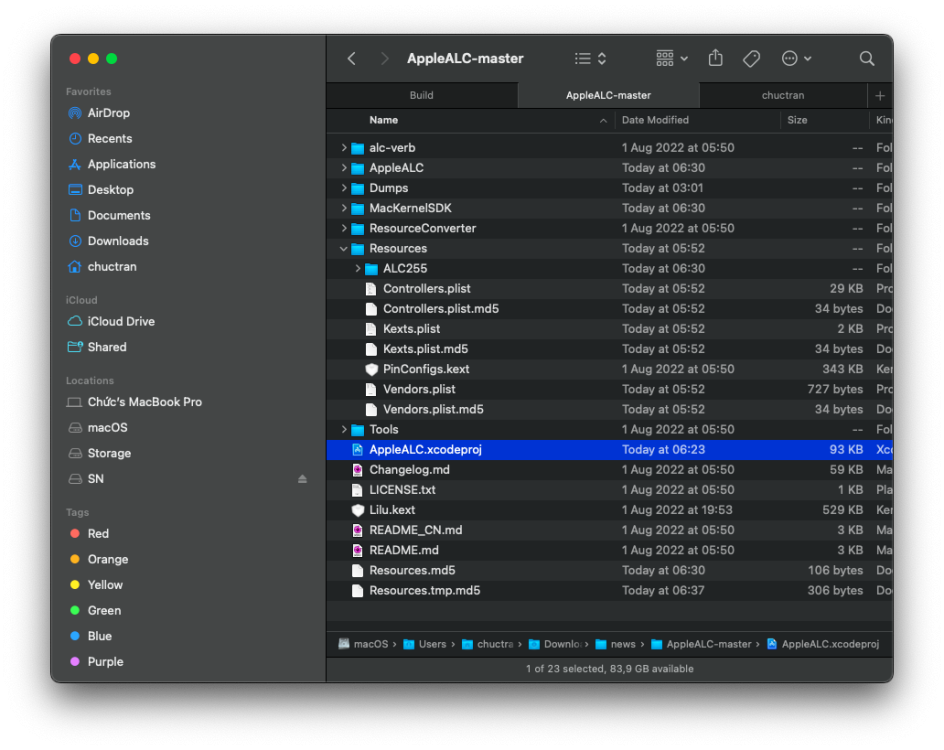Go back with the left chevron button
The image size is (944, 750).
[352, 58]
